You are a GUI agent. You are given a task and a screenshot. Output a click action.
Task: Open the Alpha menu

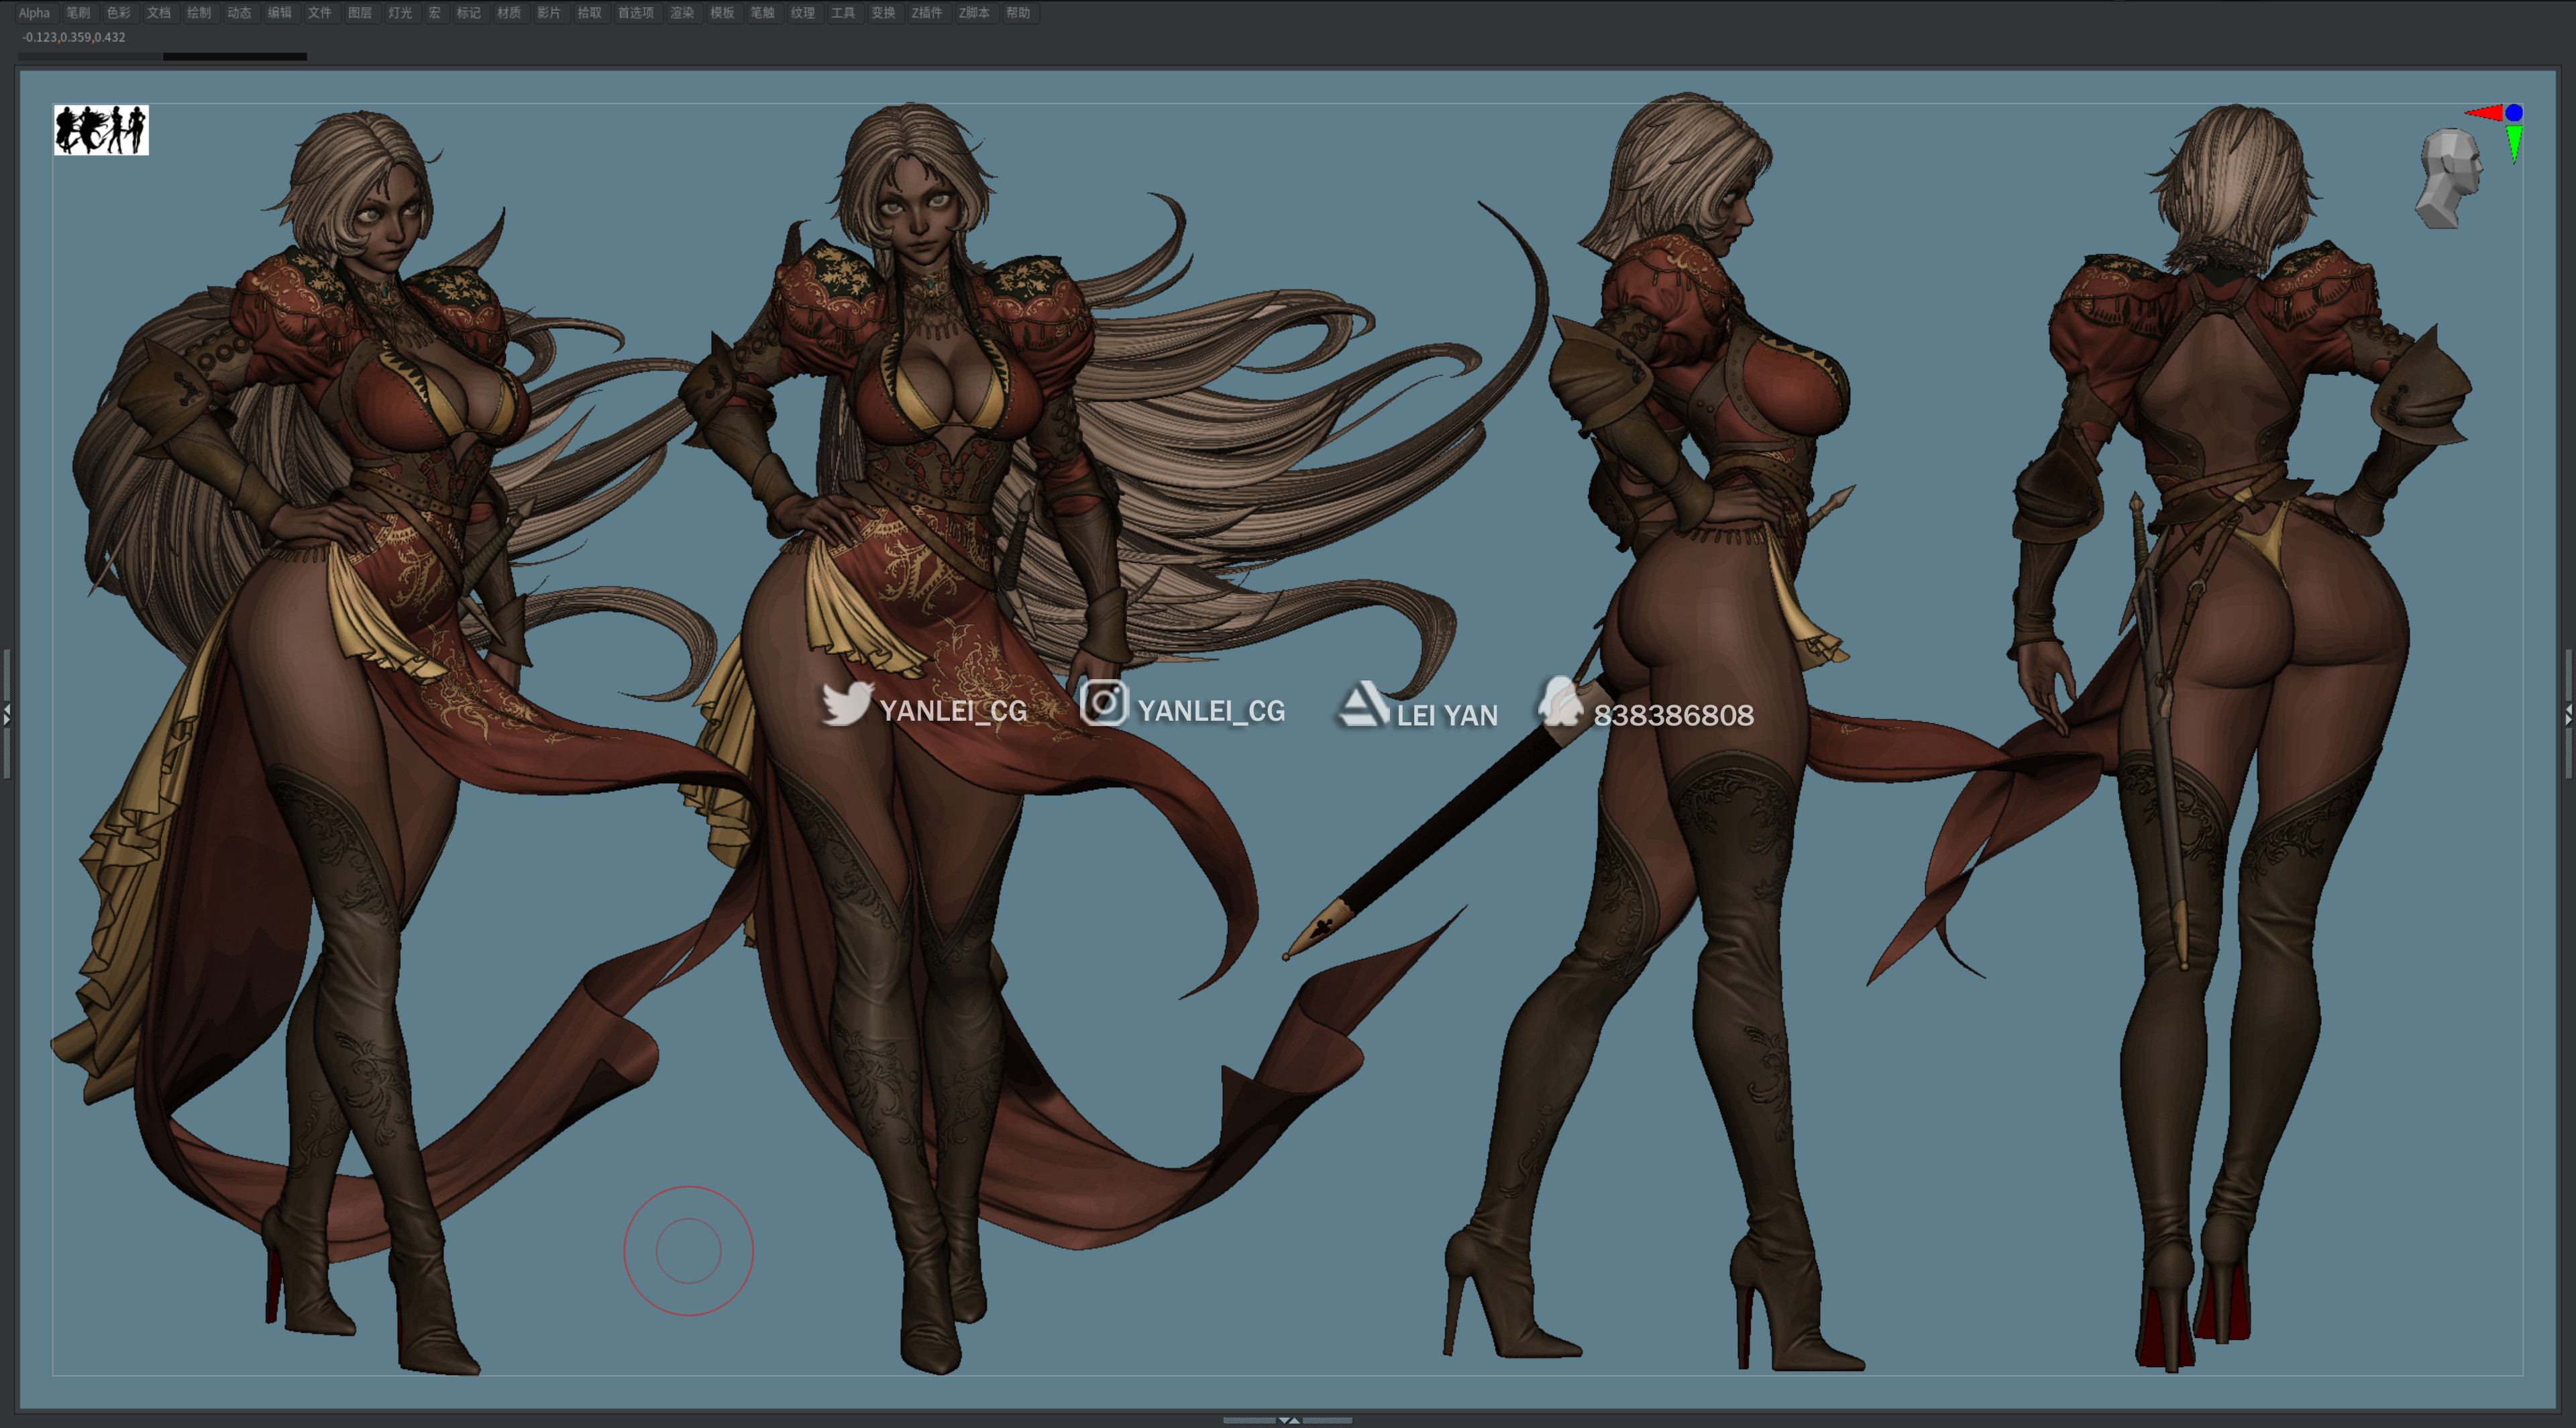[34, 13]
